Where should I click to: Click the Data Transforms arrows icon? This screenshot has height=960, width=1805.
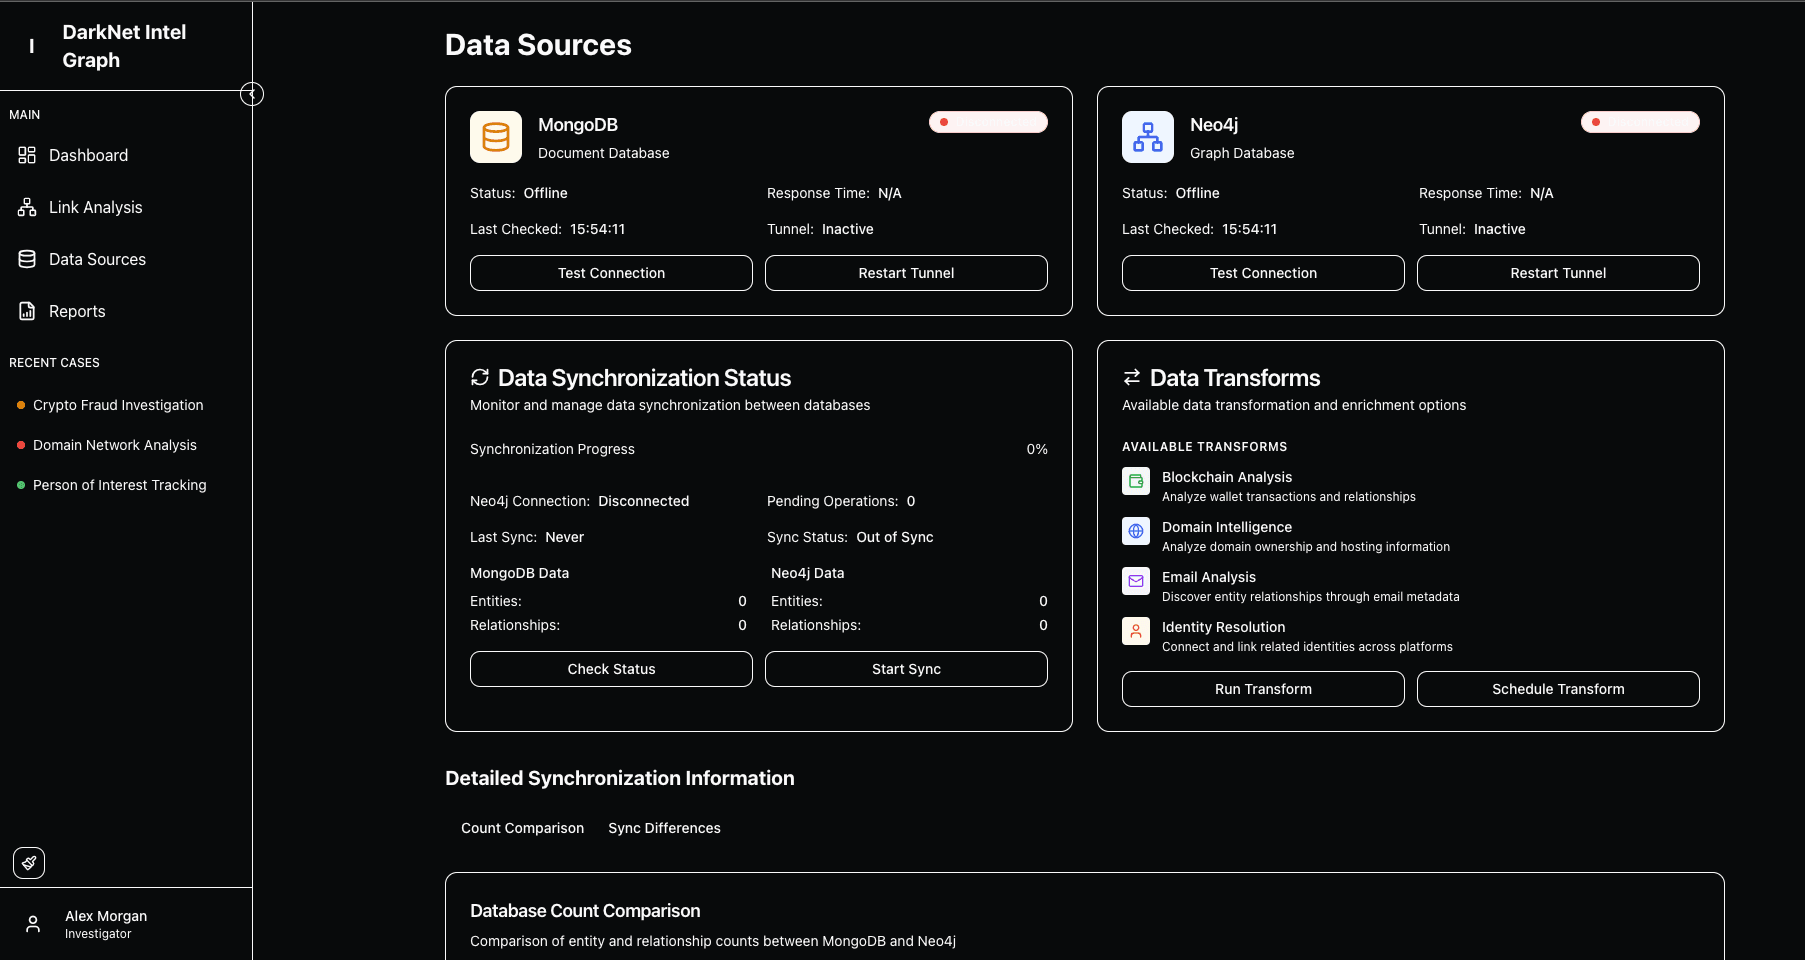click(1132, 377)
